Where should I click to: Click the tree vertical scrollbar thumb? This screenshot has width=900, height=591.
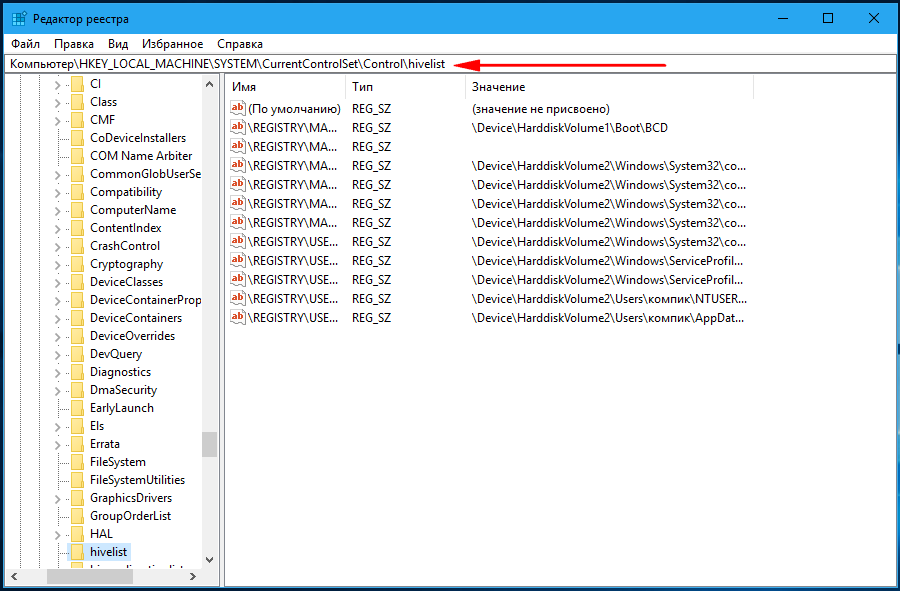pos(210,445)
